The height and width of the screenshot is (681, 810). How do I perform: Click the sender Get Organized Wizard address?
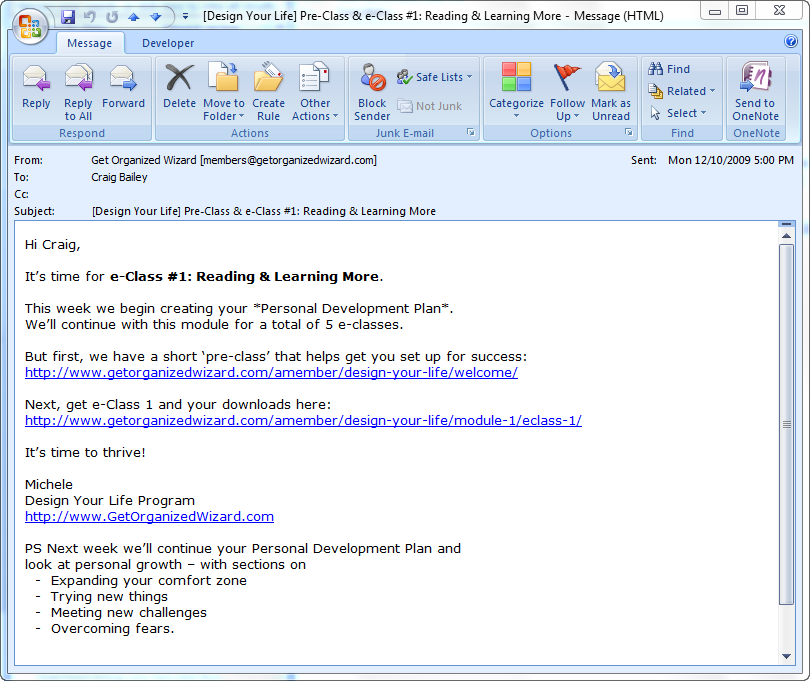tap(234, 160)
